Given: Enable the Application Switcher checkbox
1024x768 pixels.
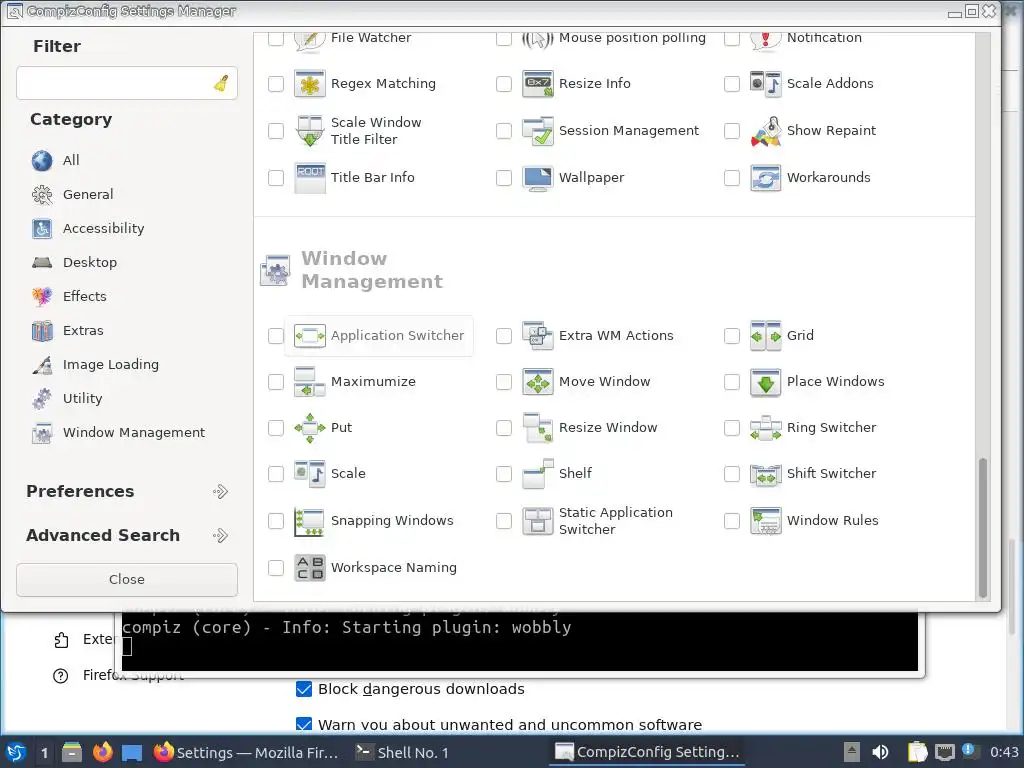Looking at the screenshot, I should tap(276, 336).
